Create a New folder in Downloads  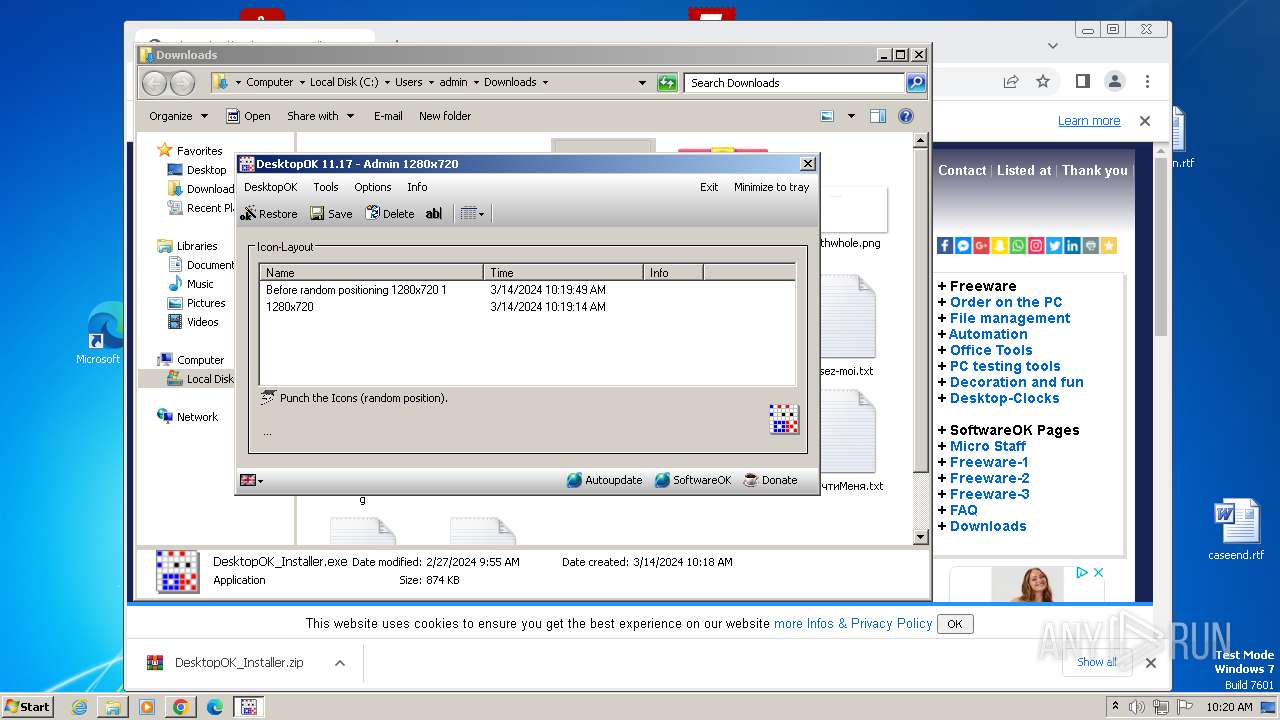click(x=445, y=116)
